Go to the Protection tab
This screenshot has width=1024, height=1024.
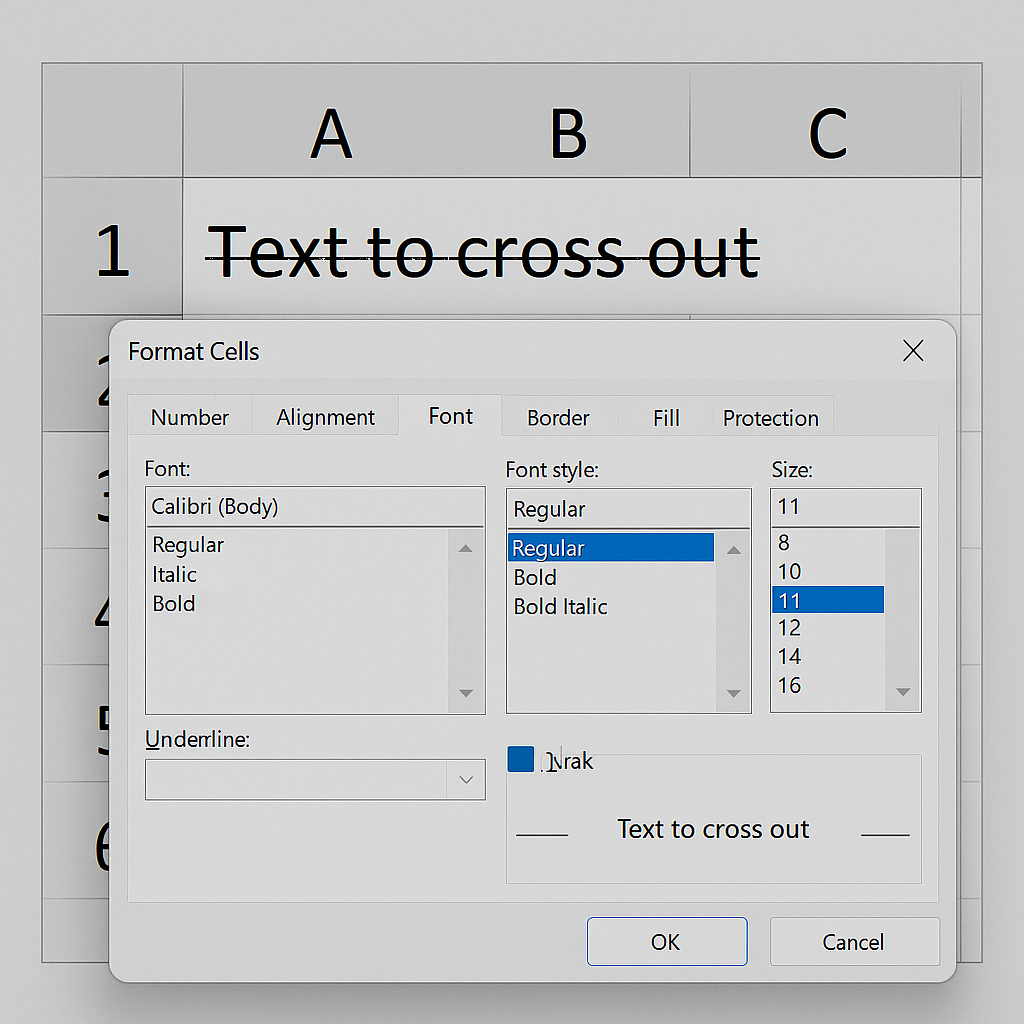tap(771, 417)
